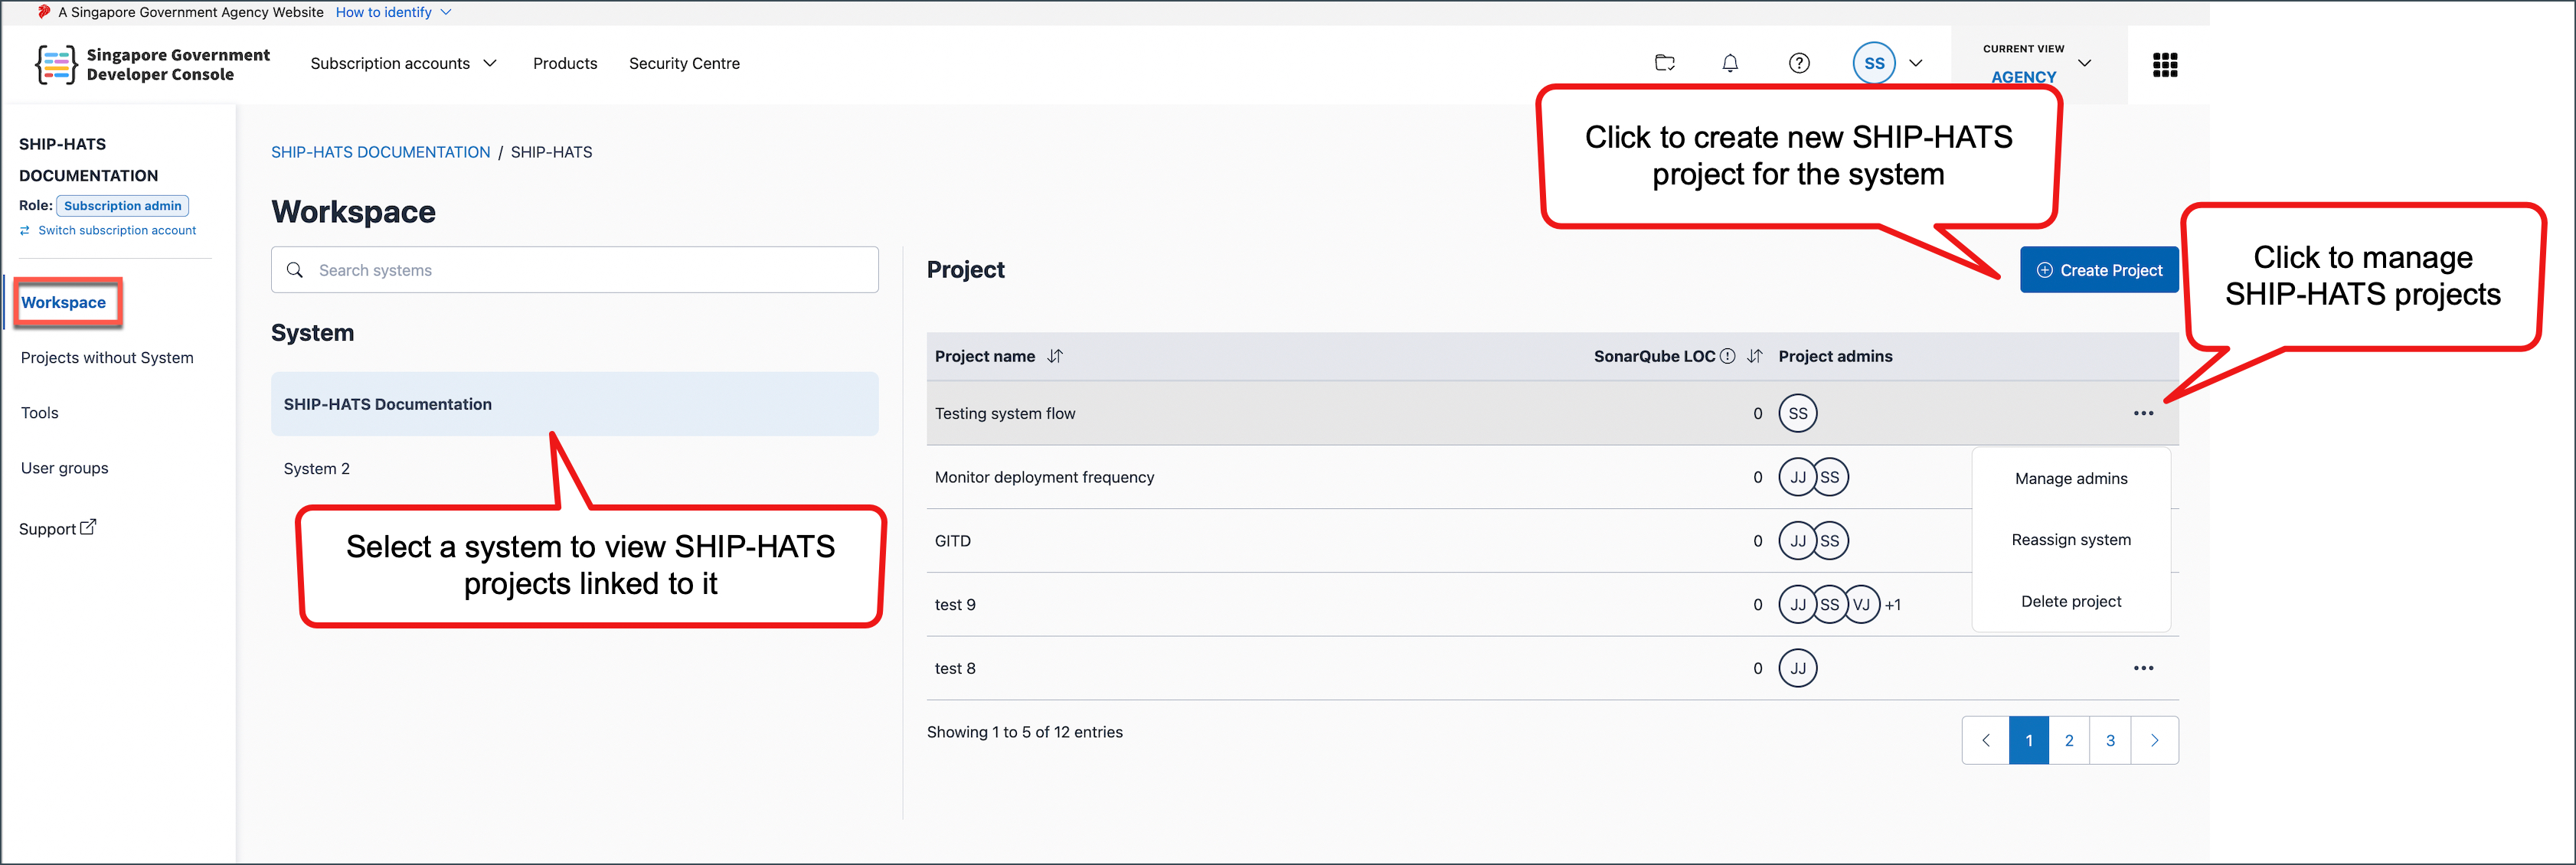Click next page arrow

[x=2154, y=740]
